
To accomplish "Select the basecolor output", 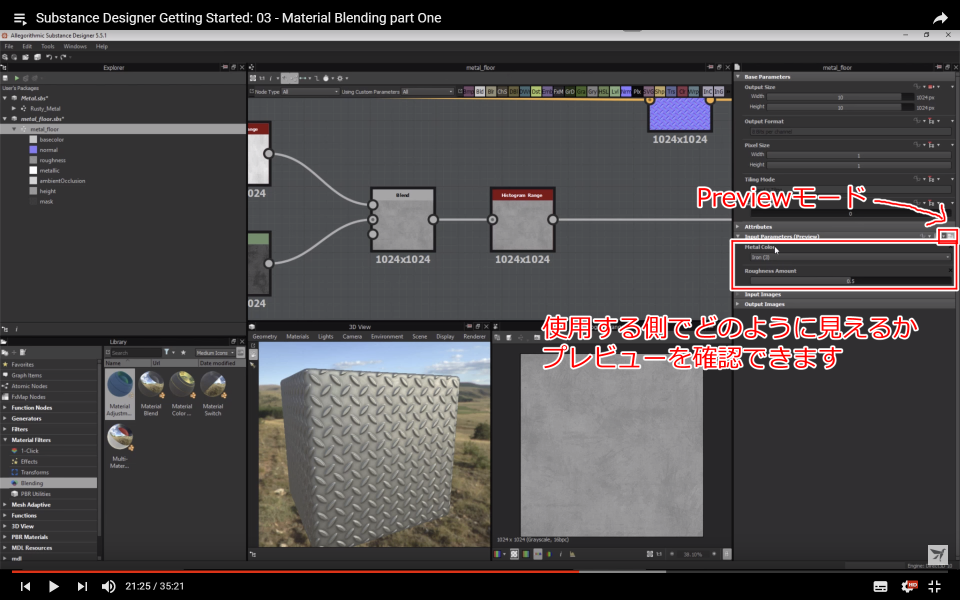I will point(51,140).
